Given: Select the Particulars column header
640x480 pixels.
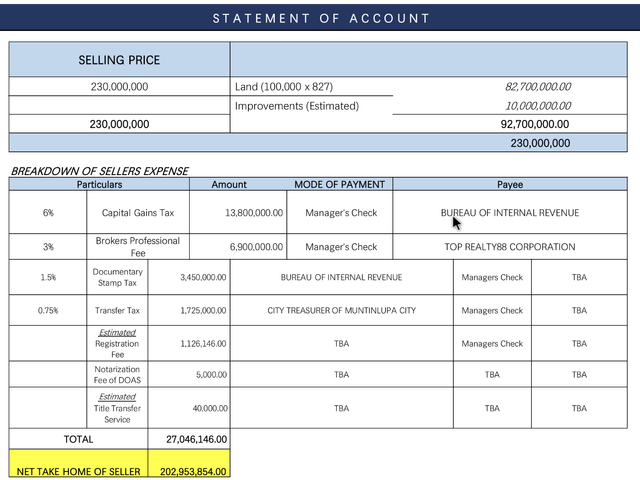Looking at the screenshot, I should pos(99,184).
